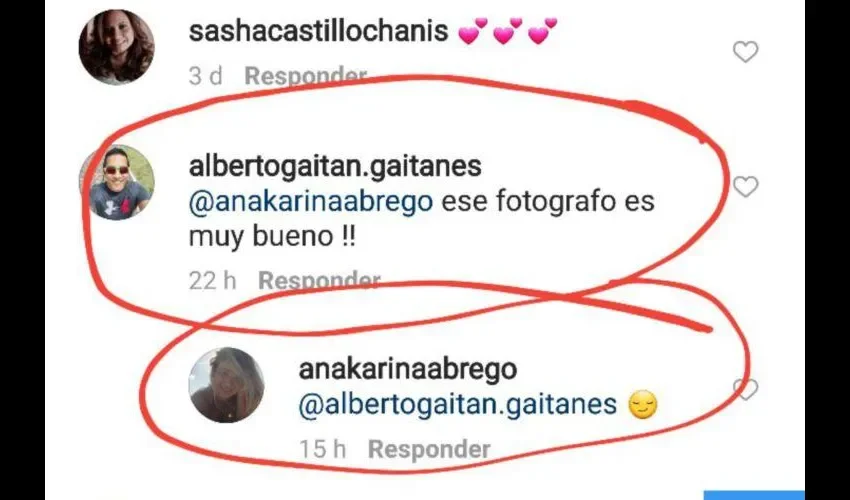Visit the sashacastillochanis username in bold

coord(318,31)
